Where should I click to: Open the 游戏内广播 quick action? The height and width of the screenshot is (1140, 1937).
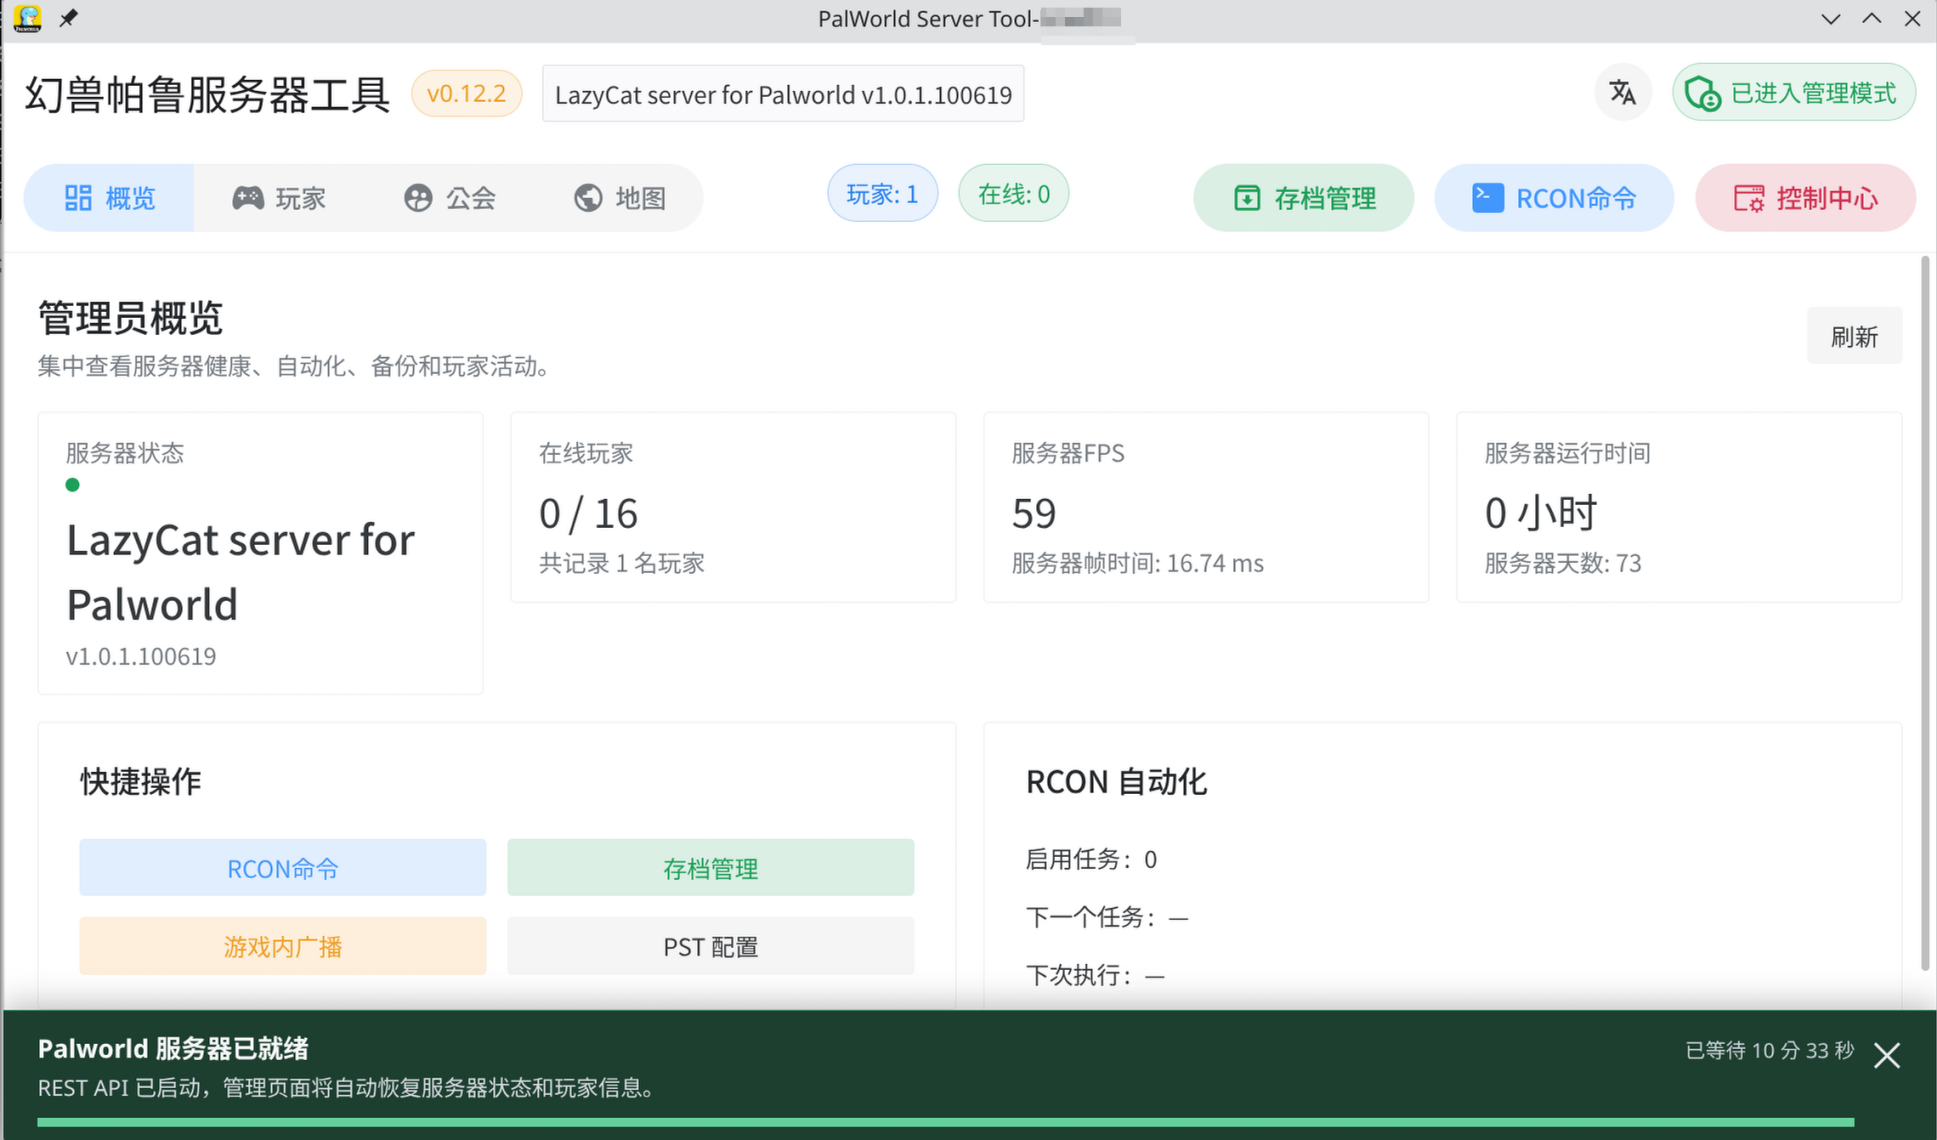283,946
